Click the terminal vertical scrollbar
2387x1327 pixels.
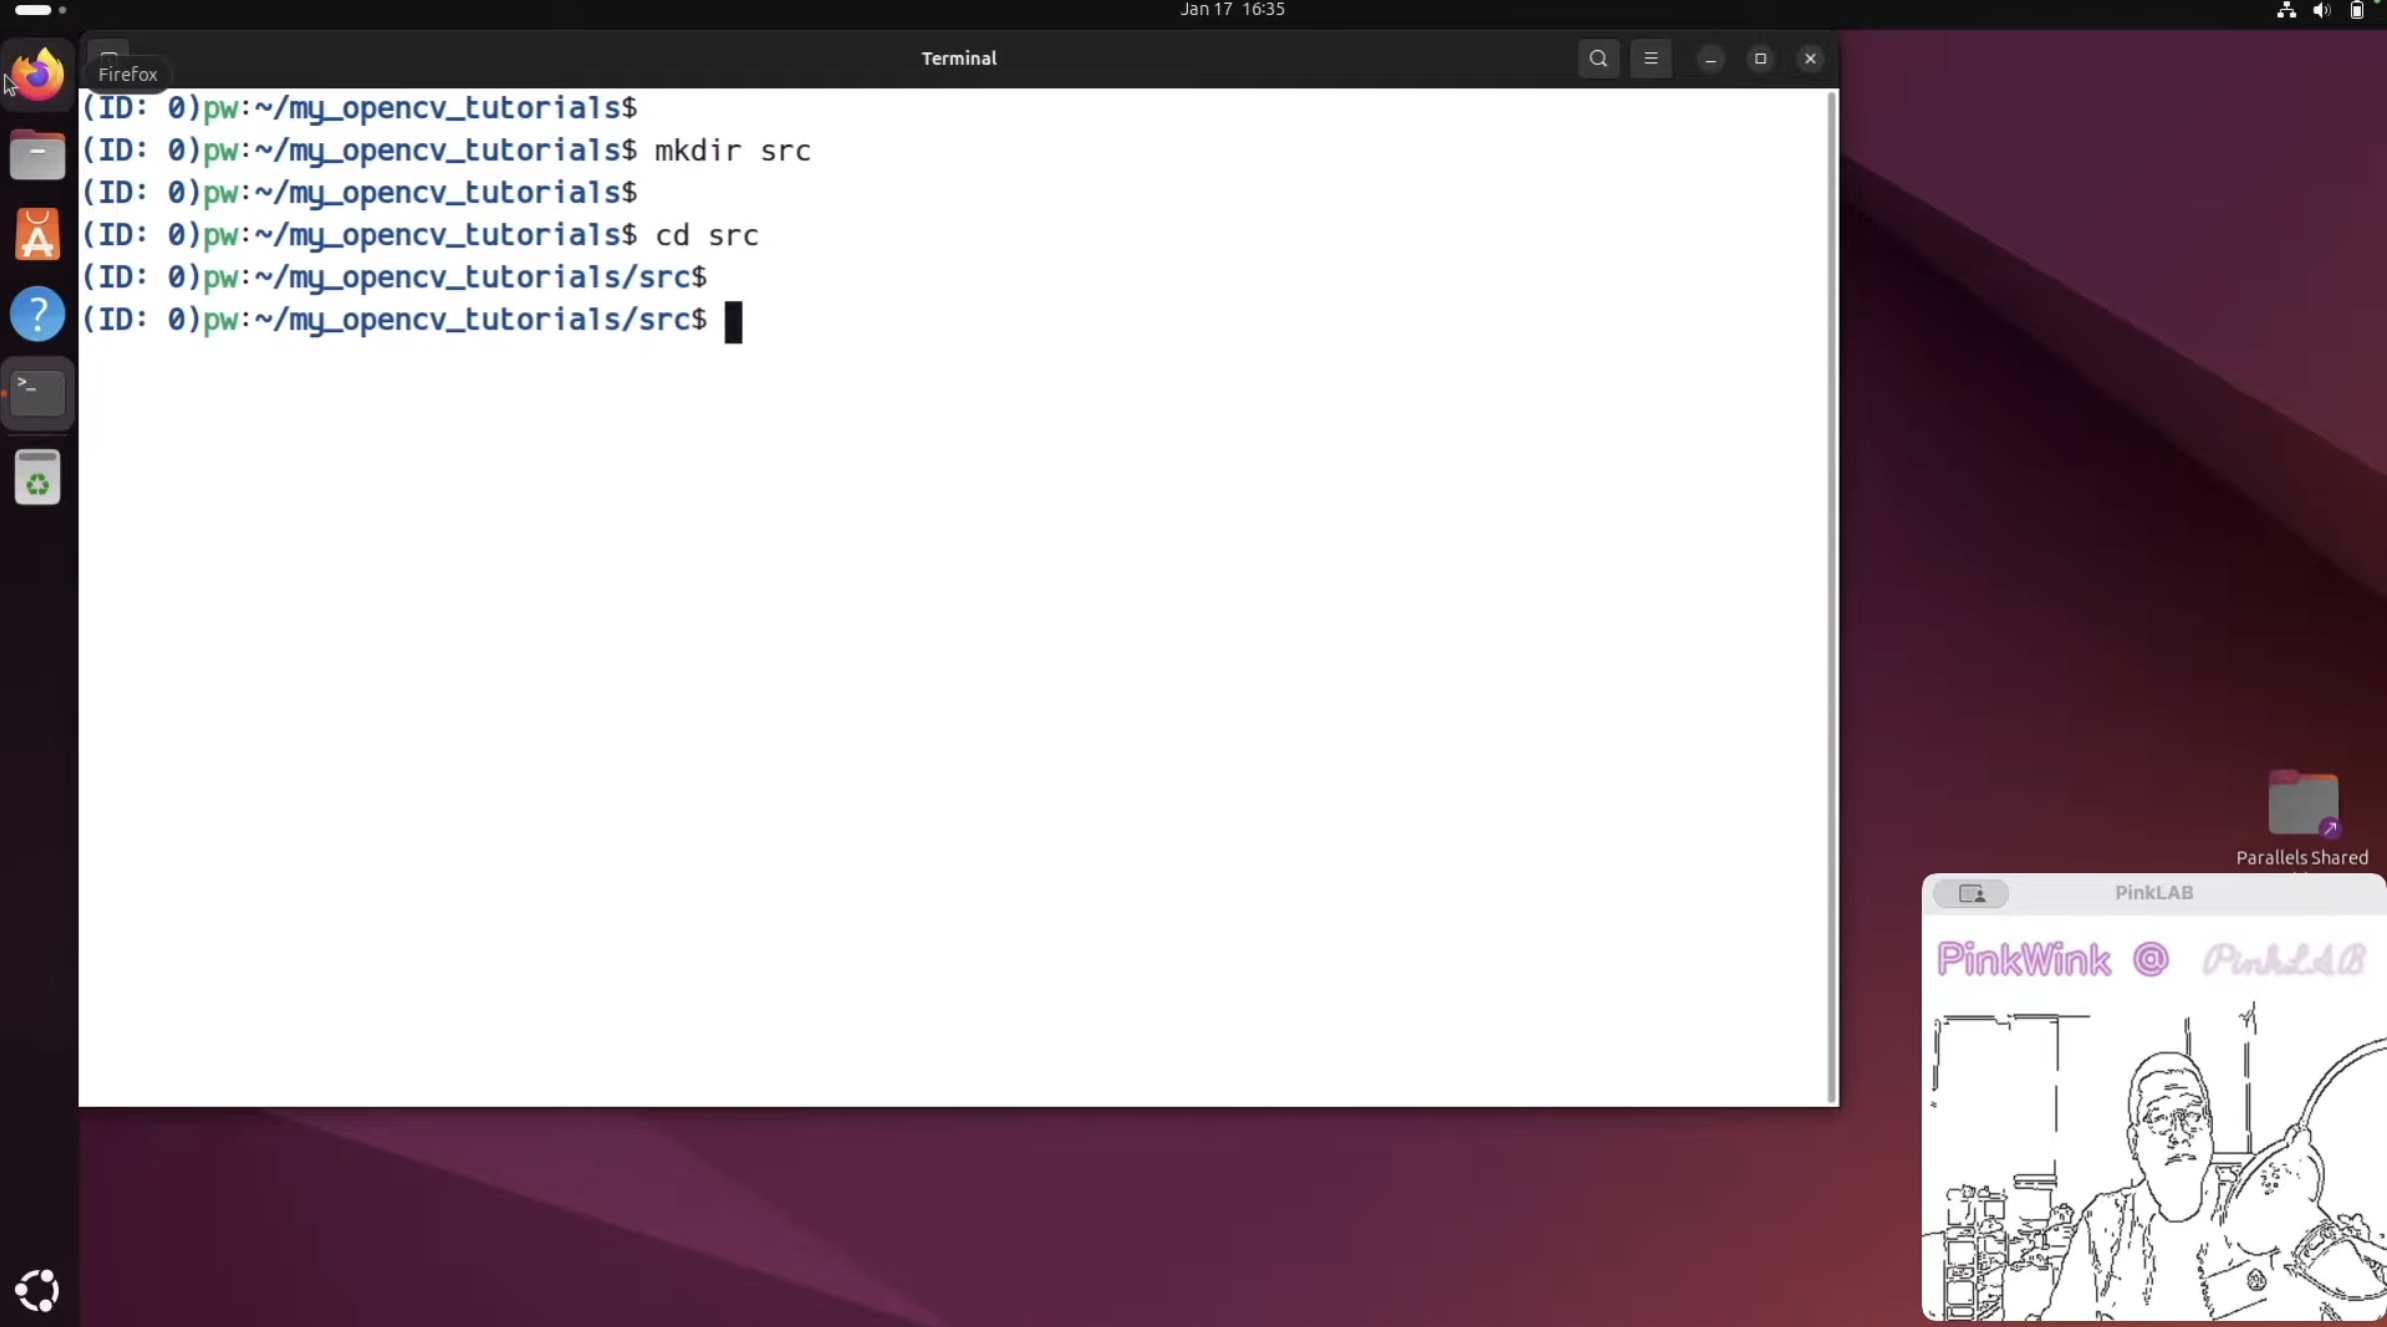(1831, 596)
